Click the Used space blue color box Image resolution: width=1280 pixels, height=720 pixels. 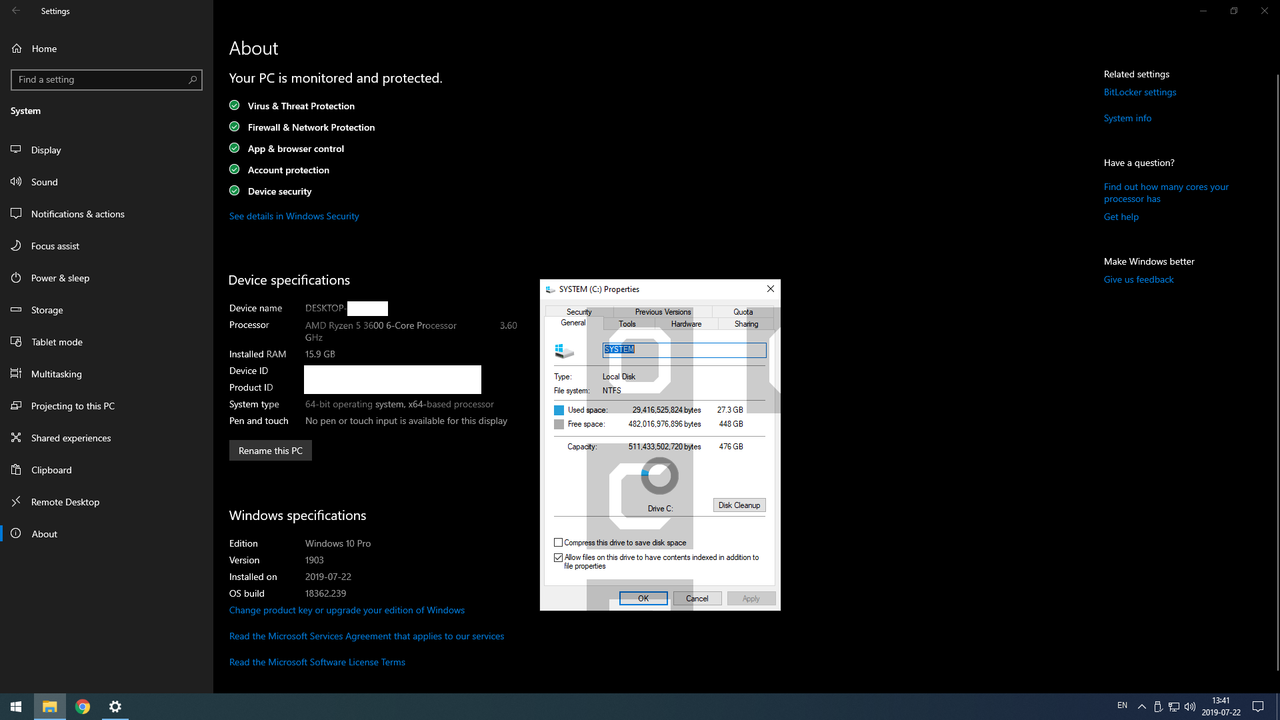[559, 410]
